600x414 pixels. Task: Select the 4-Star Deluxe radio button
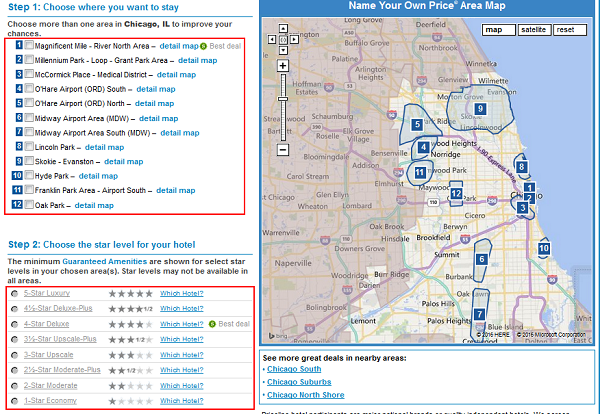pos(15,324)
